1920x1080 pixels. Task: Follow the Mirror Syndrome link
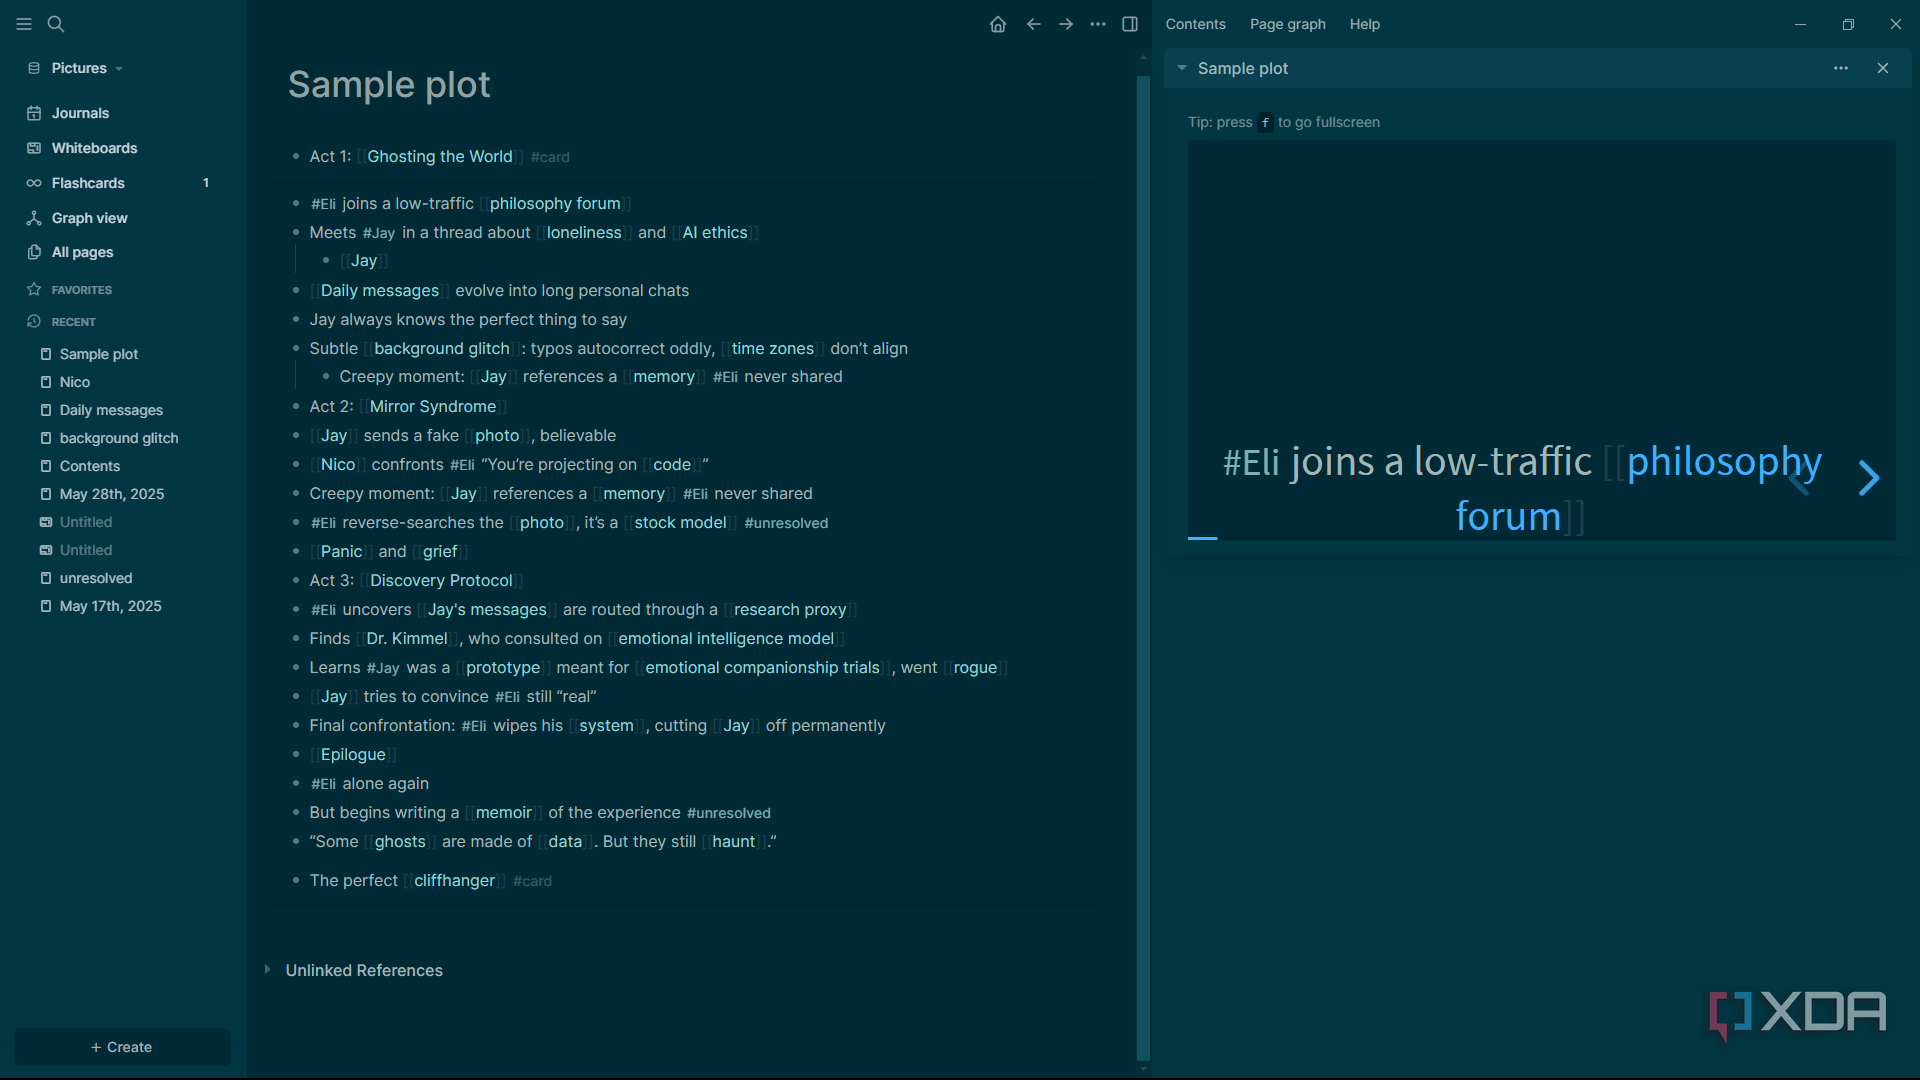(432, 406)
